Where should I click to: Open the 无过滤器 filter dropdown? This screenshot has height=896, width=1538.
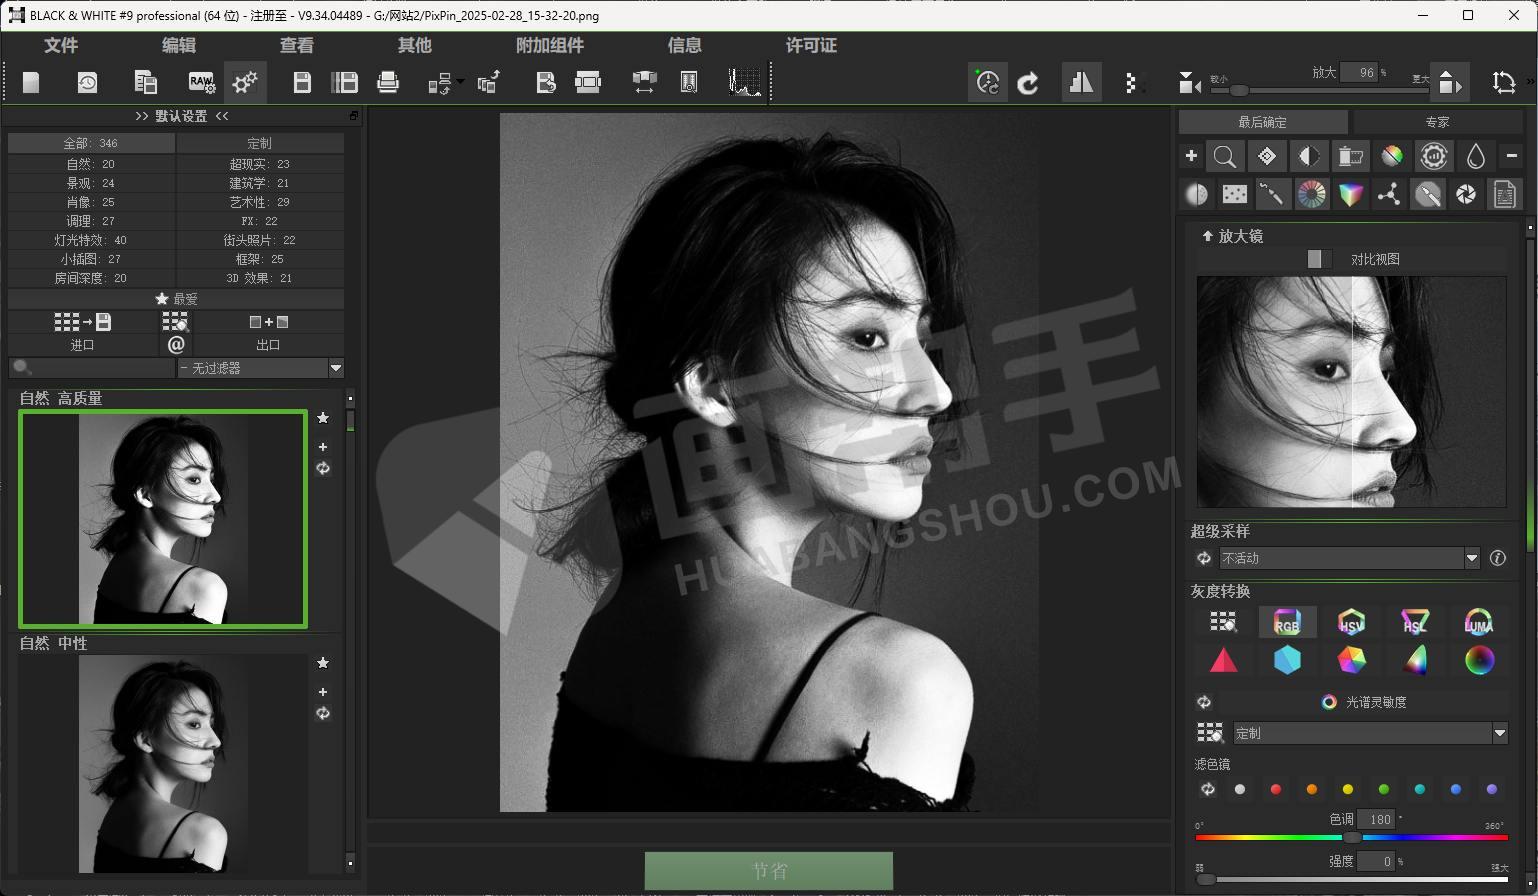[260, 368]
